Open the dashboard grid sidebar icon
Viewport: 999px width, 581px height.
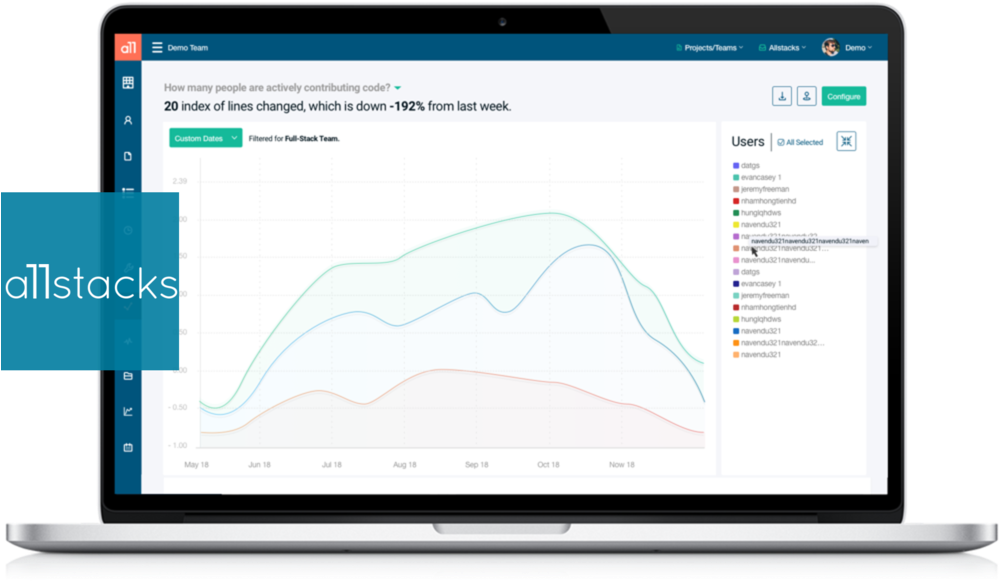point(128,83)
